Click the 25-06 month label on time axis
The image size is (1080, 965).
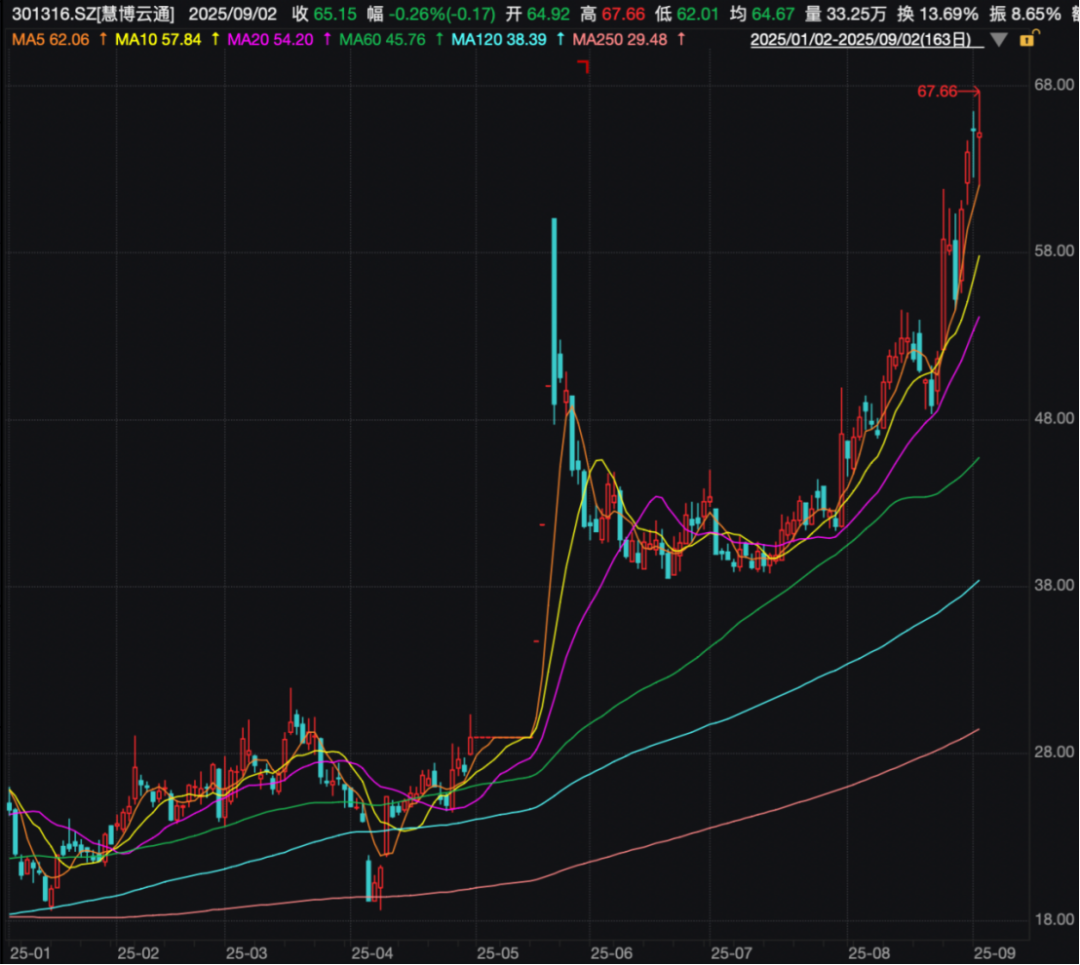tap(612, 953)
